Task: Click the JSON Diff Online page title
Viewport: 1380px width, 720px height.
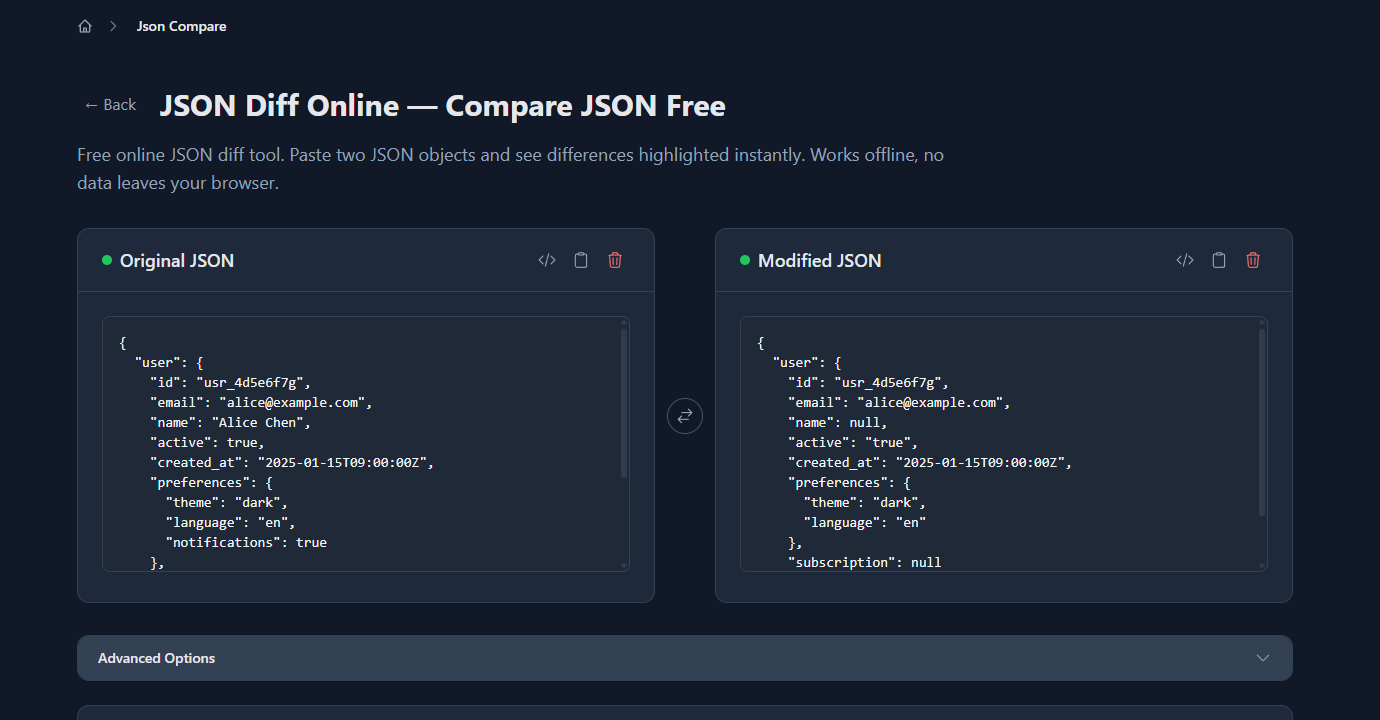Action: point(443,105)
